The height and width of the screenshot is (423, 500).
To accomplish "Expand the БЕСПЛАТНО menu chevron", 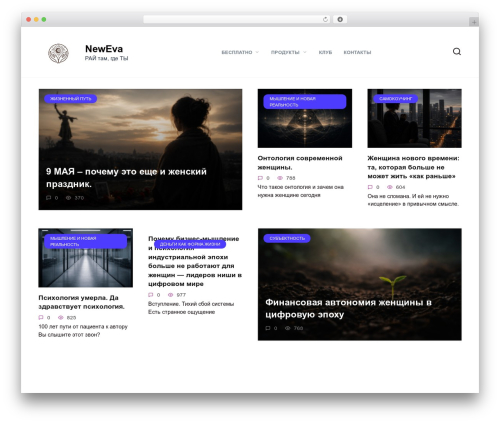I will [x=257, y=52].
